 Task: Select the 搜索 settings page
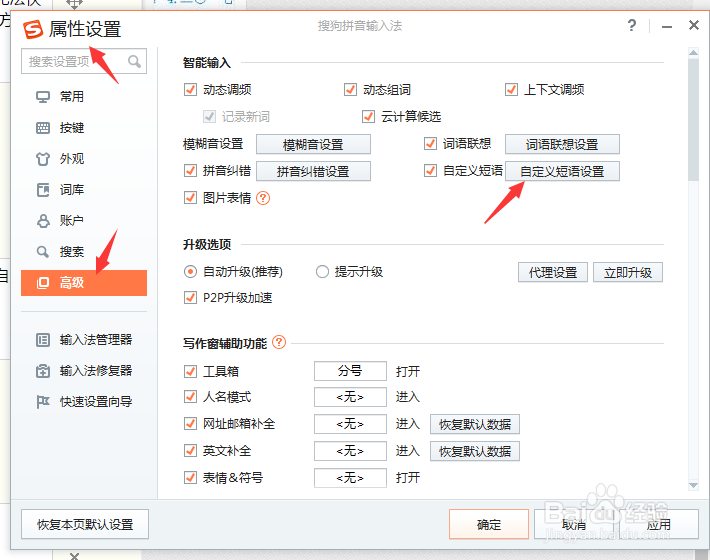point(84,252)
